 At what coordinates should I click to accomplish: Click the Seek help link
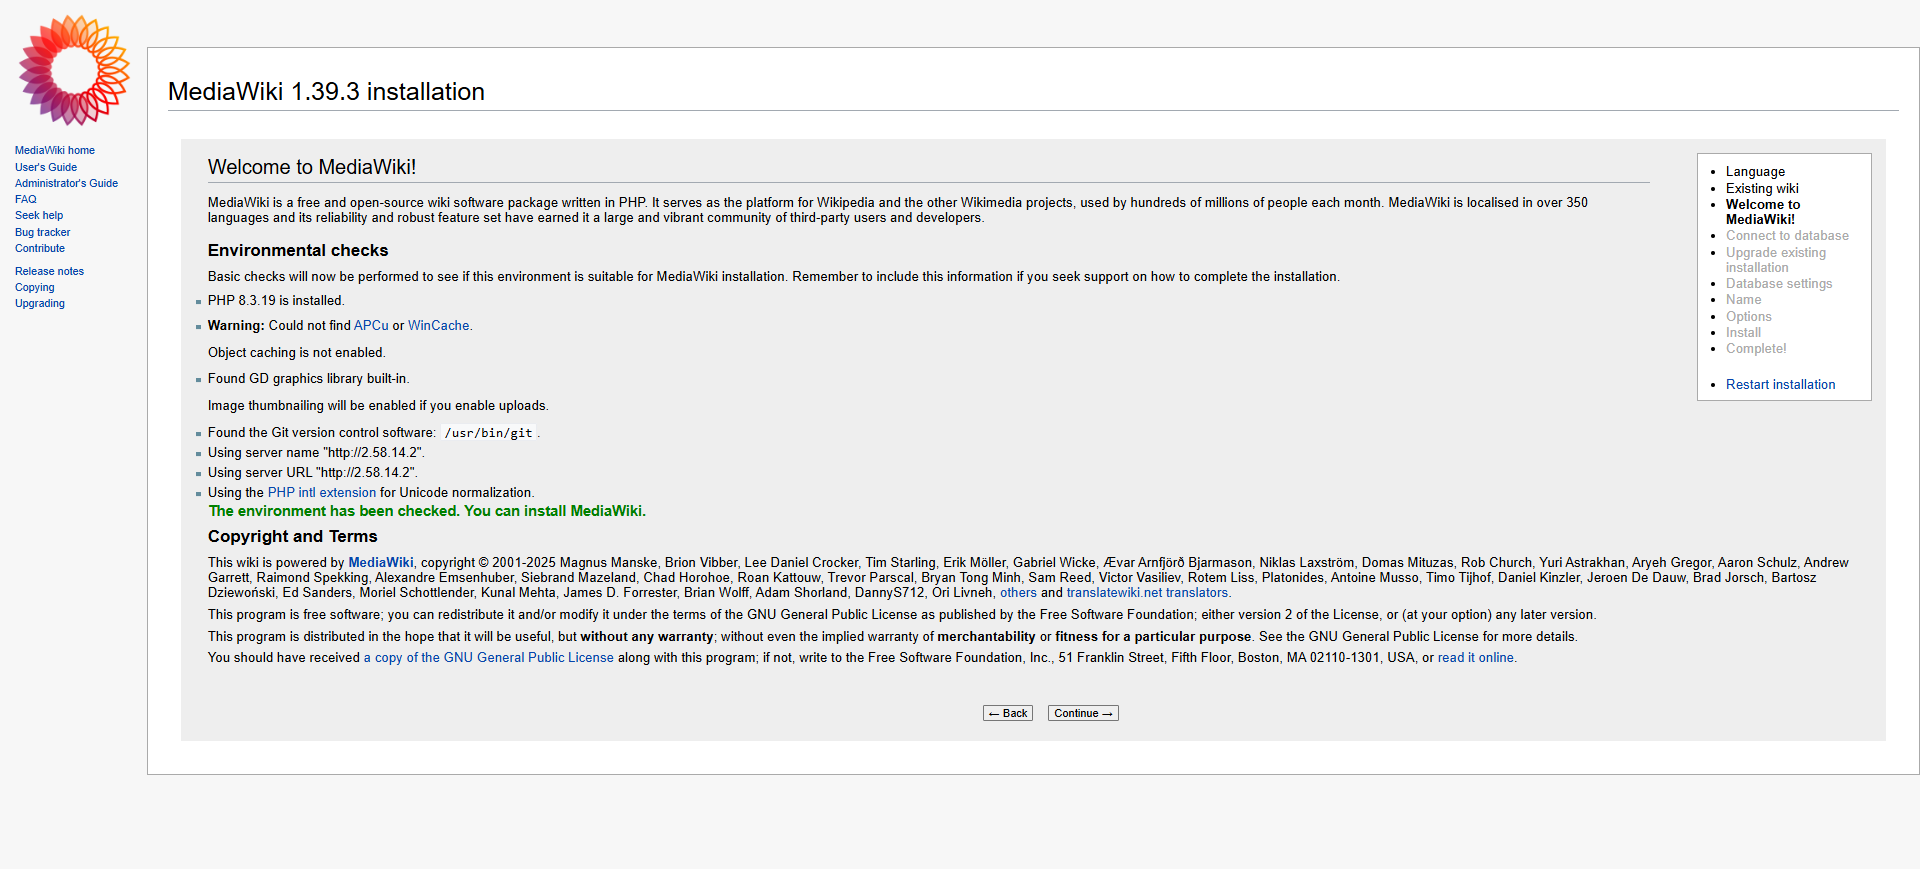coord(39,215)
